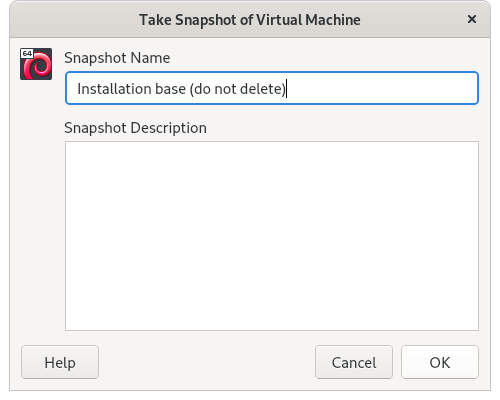Viewport: 500px width, 400px height.
Task: Click the "Snapshot Description" label
Action: 135,128
